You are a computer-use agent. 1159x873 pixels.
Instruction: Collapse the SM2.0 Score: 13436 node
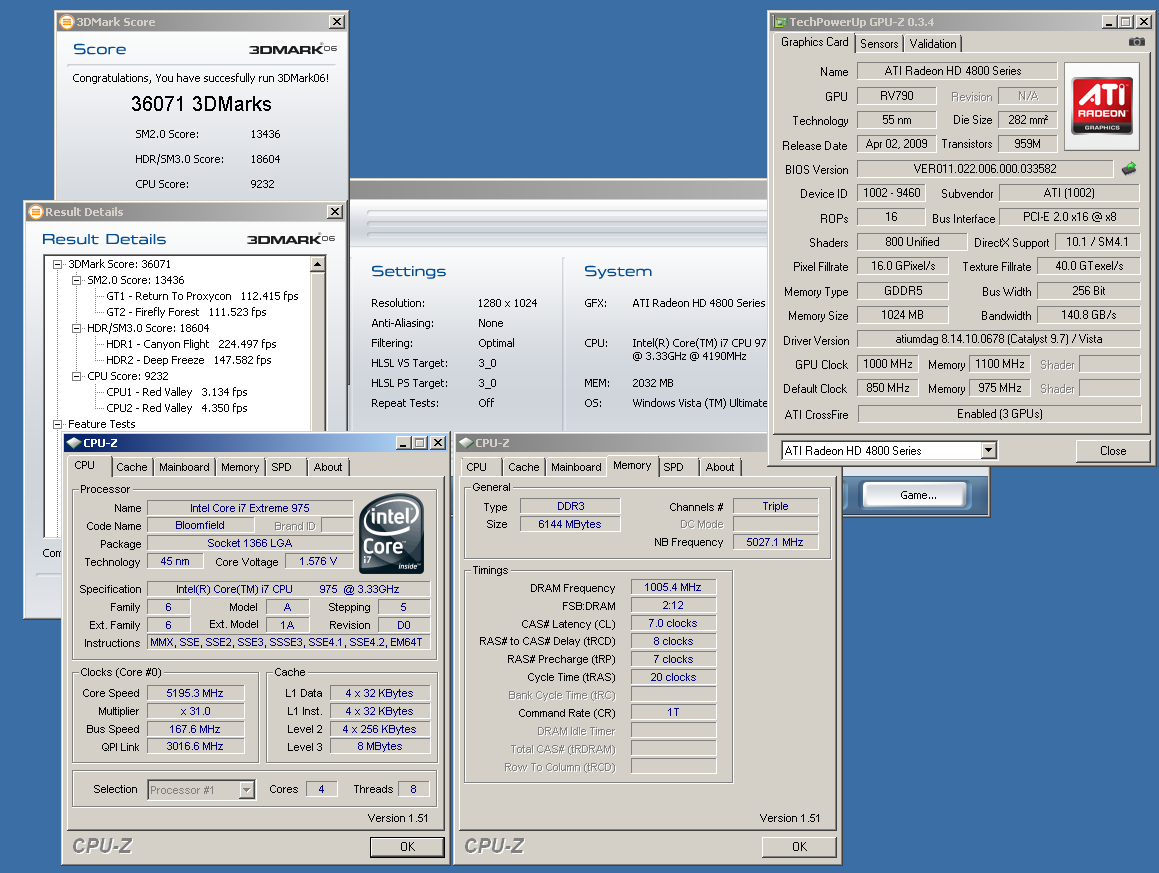(76, 280)
